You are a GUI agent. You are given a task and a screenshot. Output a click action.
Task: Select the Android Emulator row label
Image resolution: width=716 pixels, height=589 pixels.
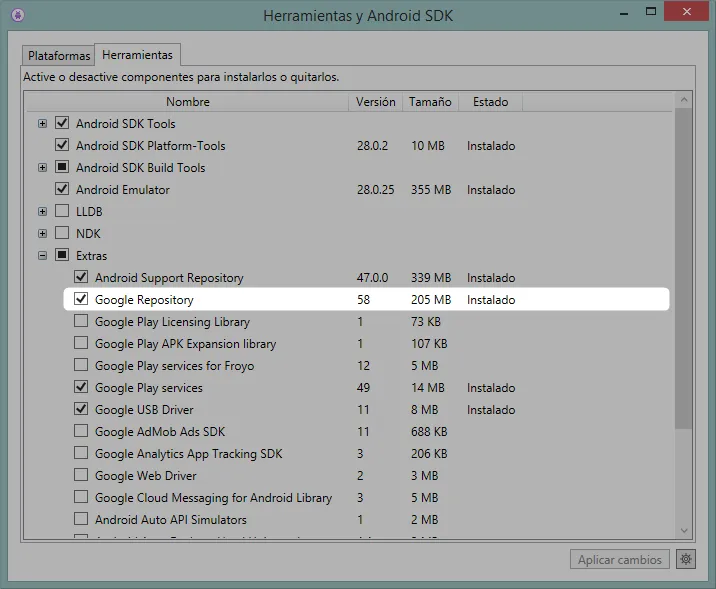coord(123,189)
